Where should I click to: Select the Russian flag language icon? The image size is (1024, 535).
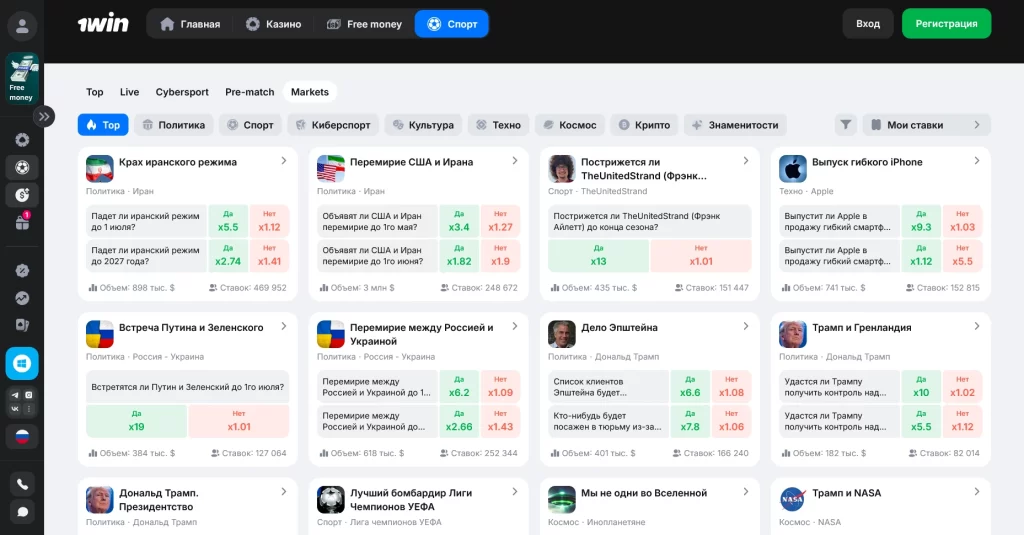coord(21,436)
